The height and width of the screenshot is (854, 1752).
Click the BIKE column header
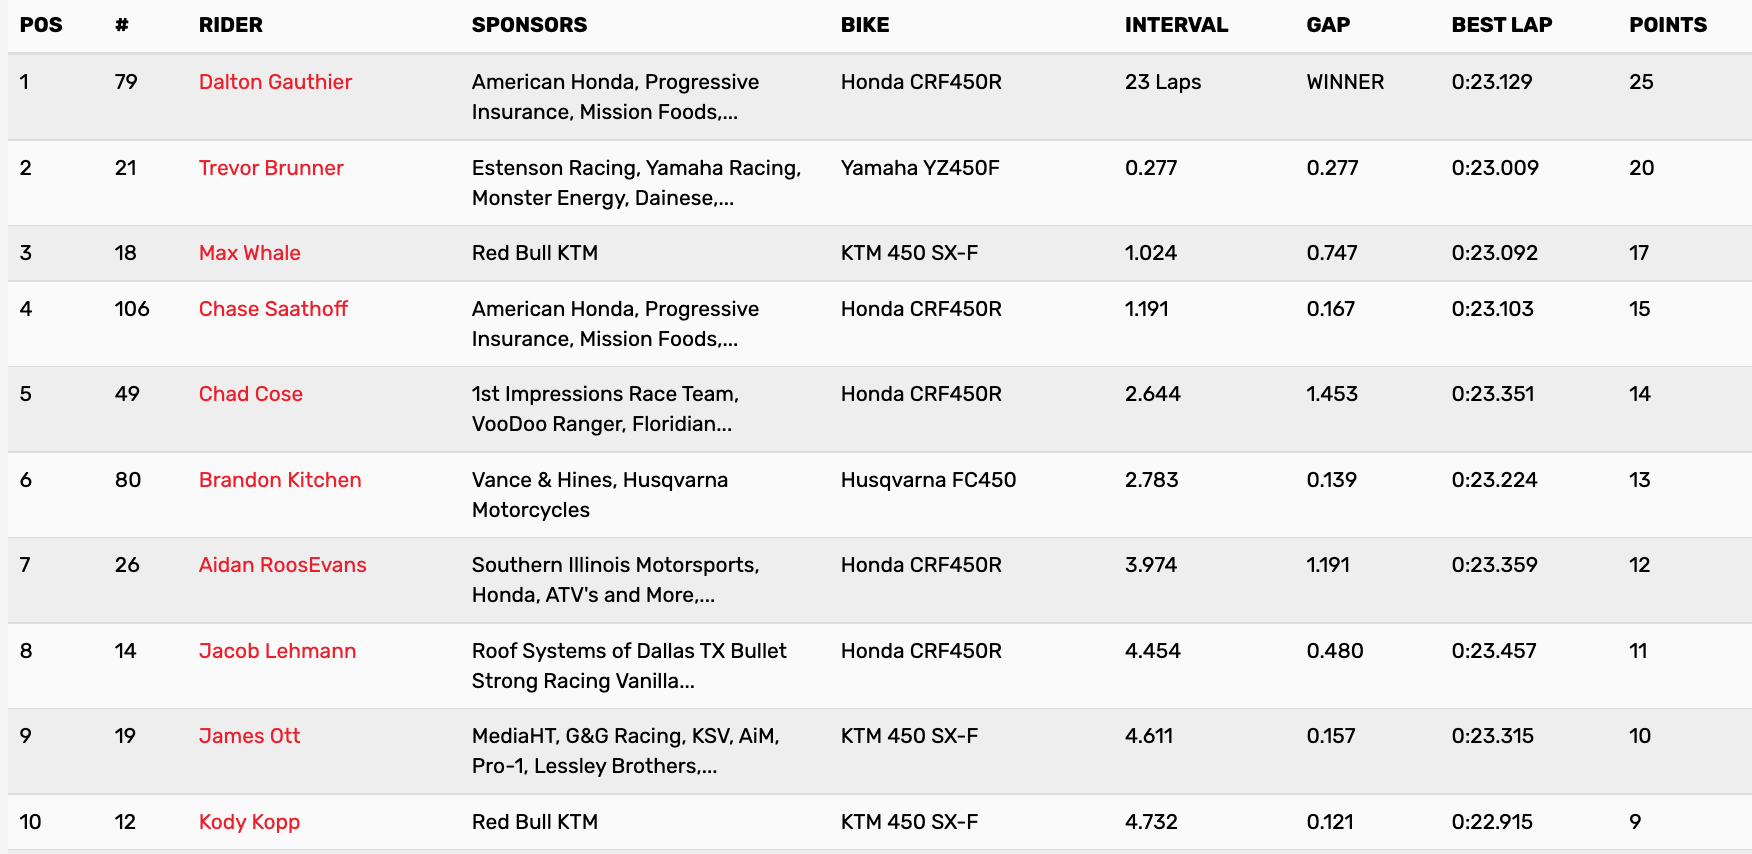pos(864,25)
